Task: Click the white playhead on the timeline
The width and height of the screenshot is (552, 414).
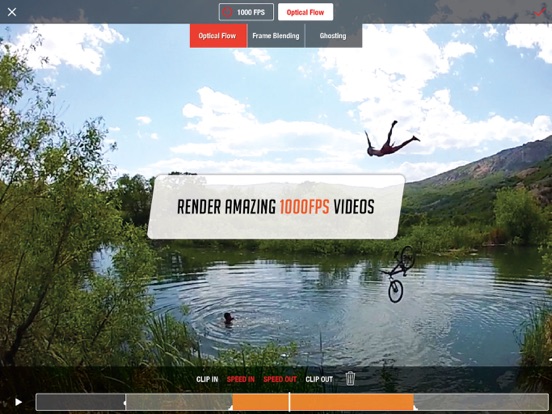Action: (289, 402)
